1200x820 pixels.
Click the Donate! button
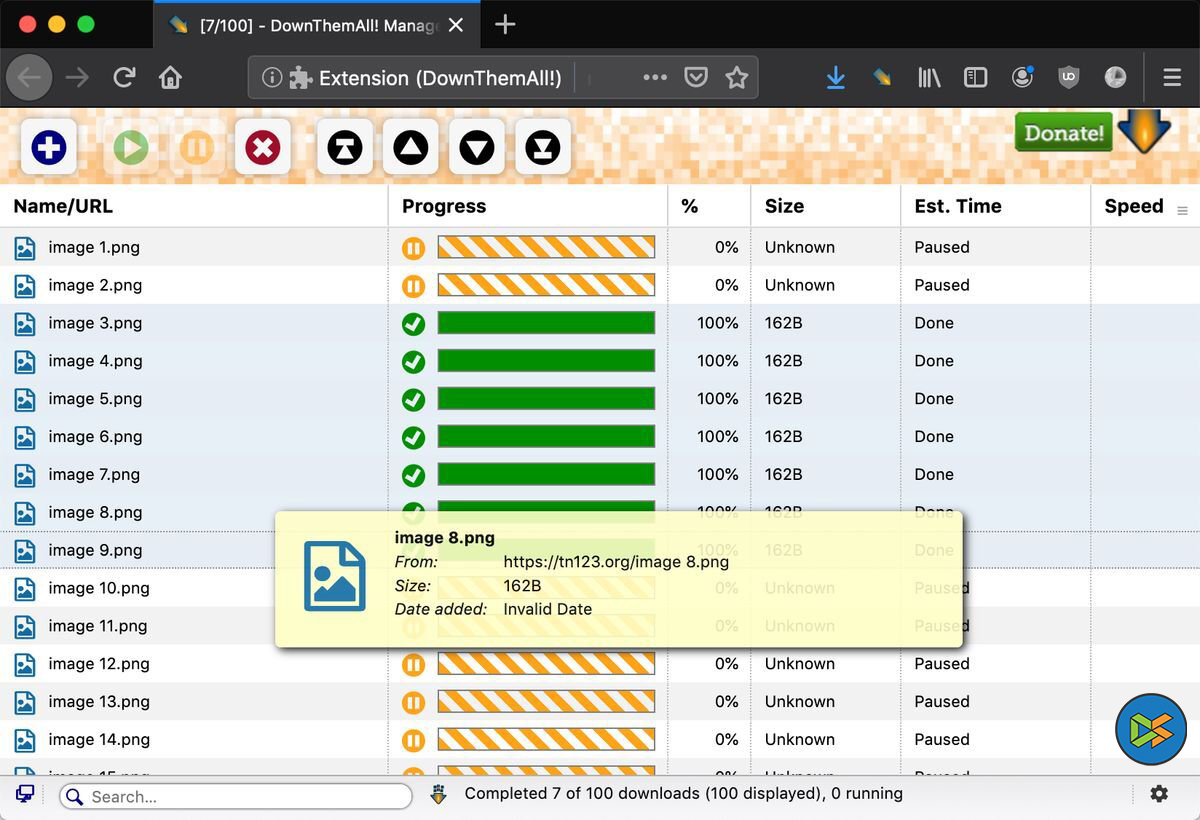pyautogui.click(x=1063, y=133)
